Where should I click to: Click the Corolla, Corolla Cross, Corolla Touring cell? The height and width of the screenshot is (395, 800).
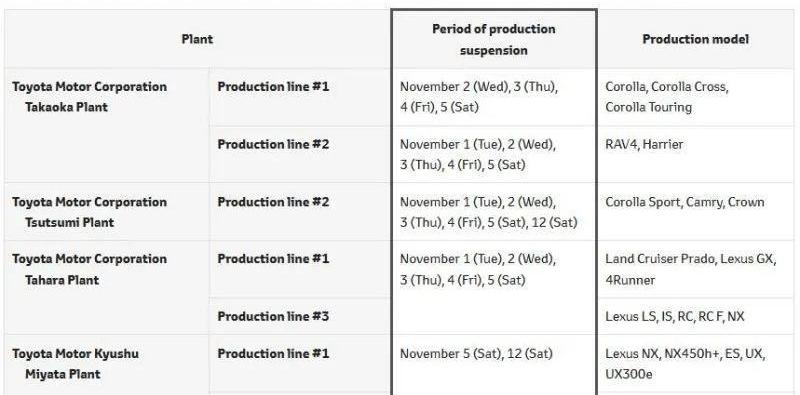[695, 97]
